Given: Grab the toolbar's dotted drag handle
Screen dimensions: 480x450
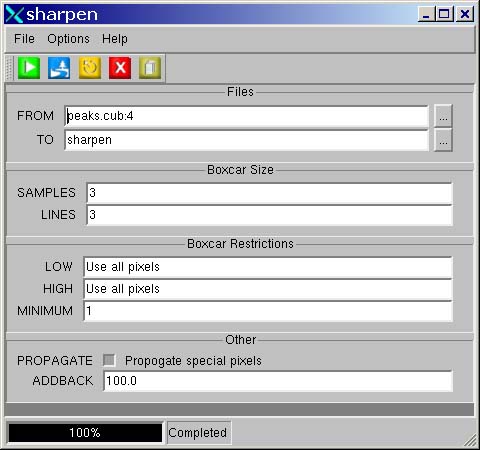Looking at the screenshot, I should tap(9, 68).
